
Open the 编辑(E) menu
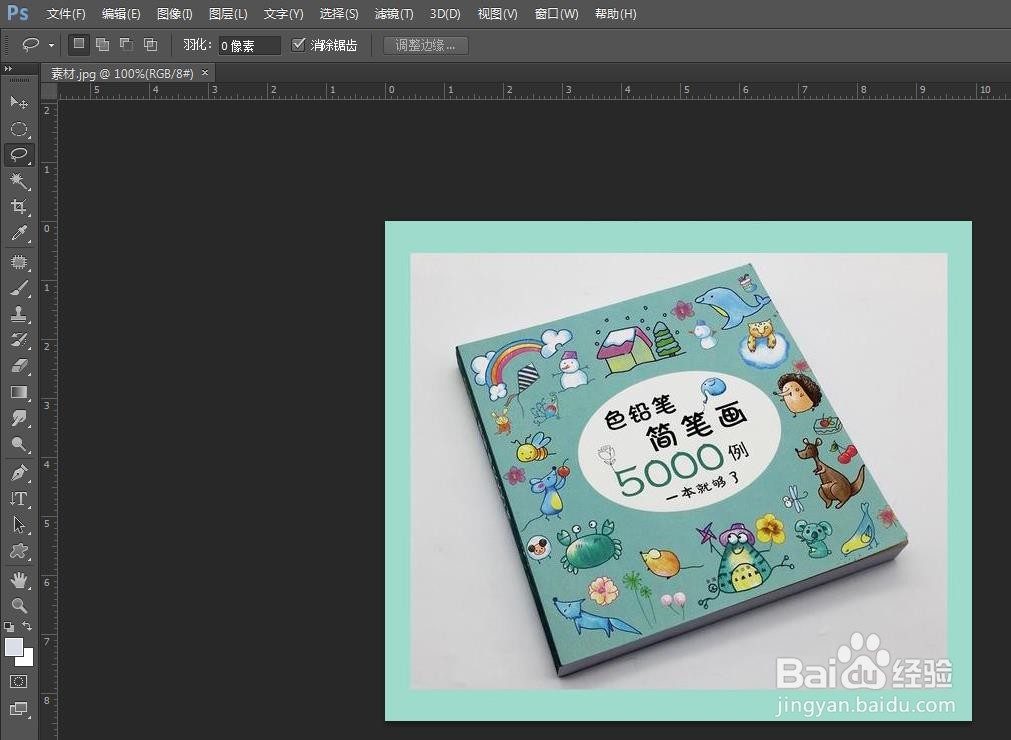pyautogui.click(x=121, y=14)
